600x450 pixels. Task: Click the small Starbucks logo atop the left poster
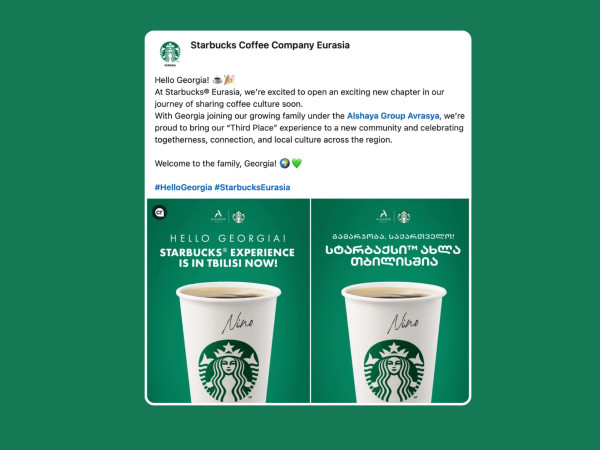click(x=239, y=217)
